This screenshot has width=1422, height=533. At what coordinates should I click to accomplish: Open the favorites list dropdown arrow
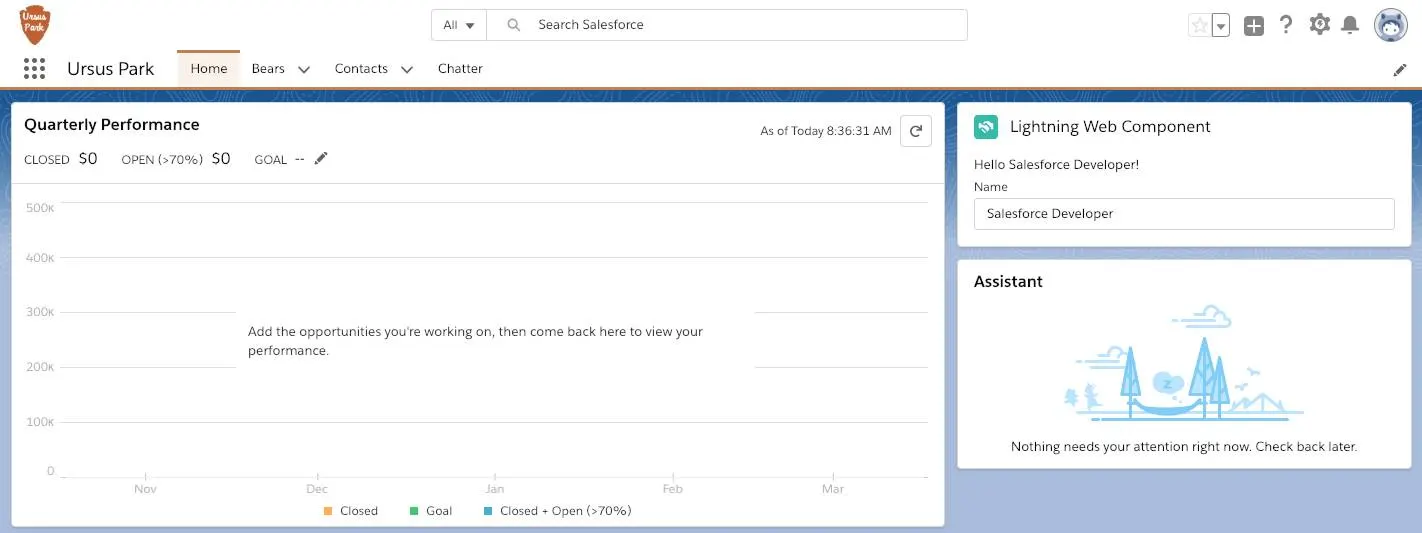click(x=1220, y=26)
